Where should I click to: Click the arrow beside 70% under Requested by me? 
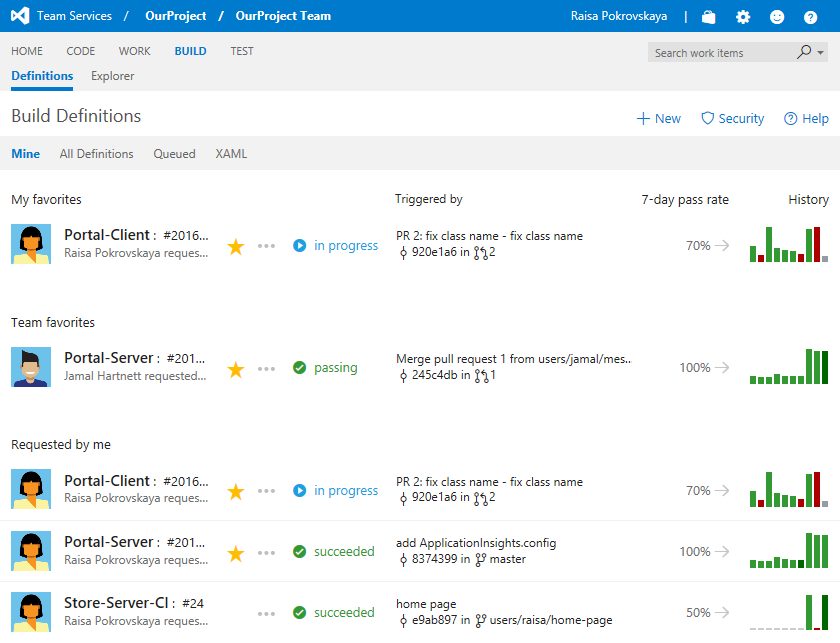coord(722,490)
